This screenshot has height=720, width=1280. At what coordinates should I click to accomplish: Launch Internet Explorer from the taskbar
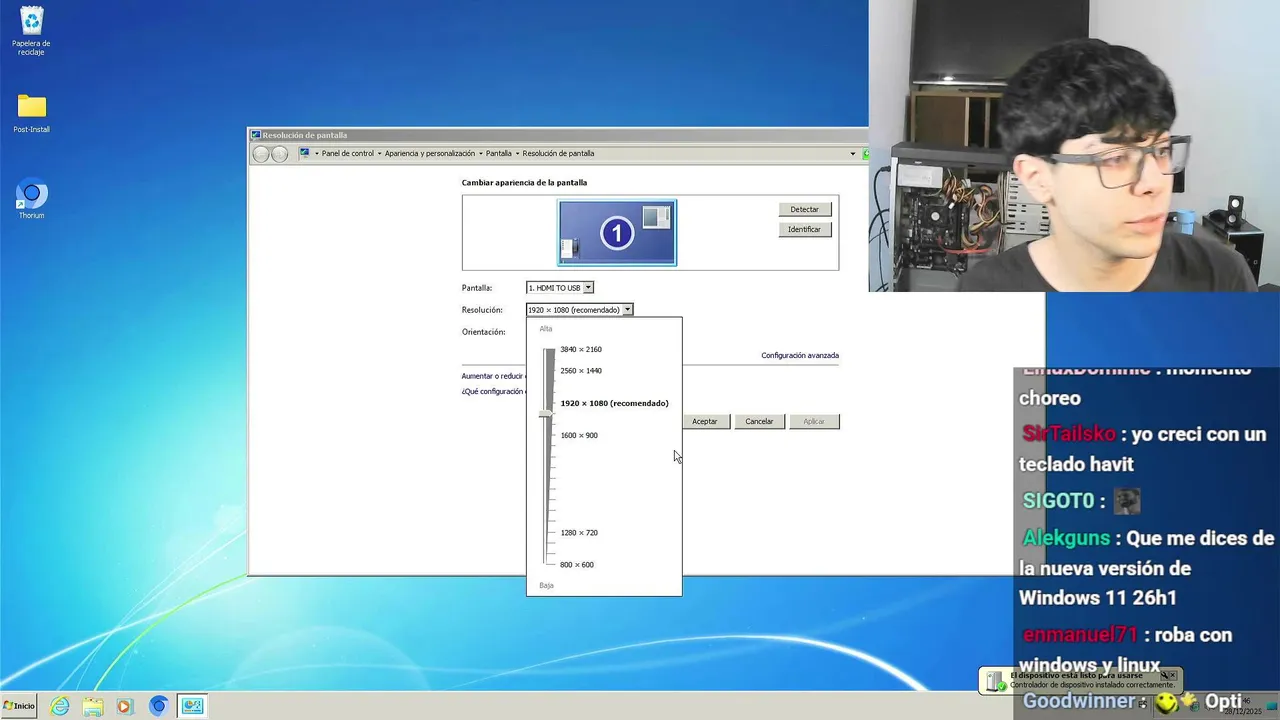(x=60, y=706)
